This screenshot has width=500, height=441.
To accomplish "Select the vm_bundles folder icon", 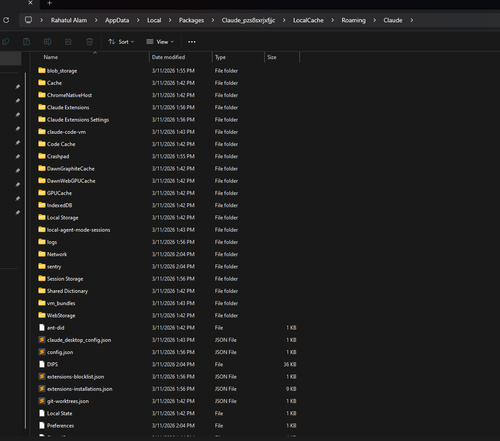I will click(42, 303).
